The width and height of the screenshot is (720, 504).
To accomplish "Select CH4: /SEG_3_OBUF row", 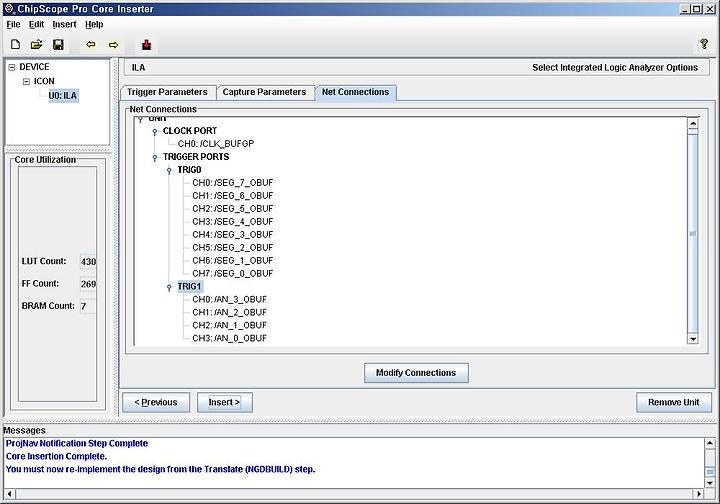I will point(233,235).
